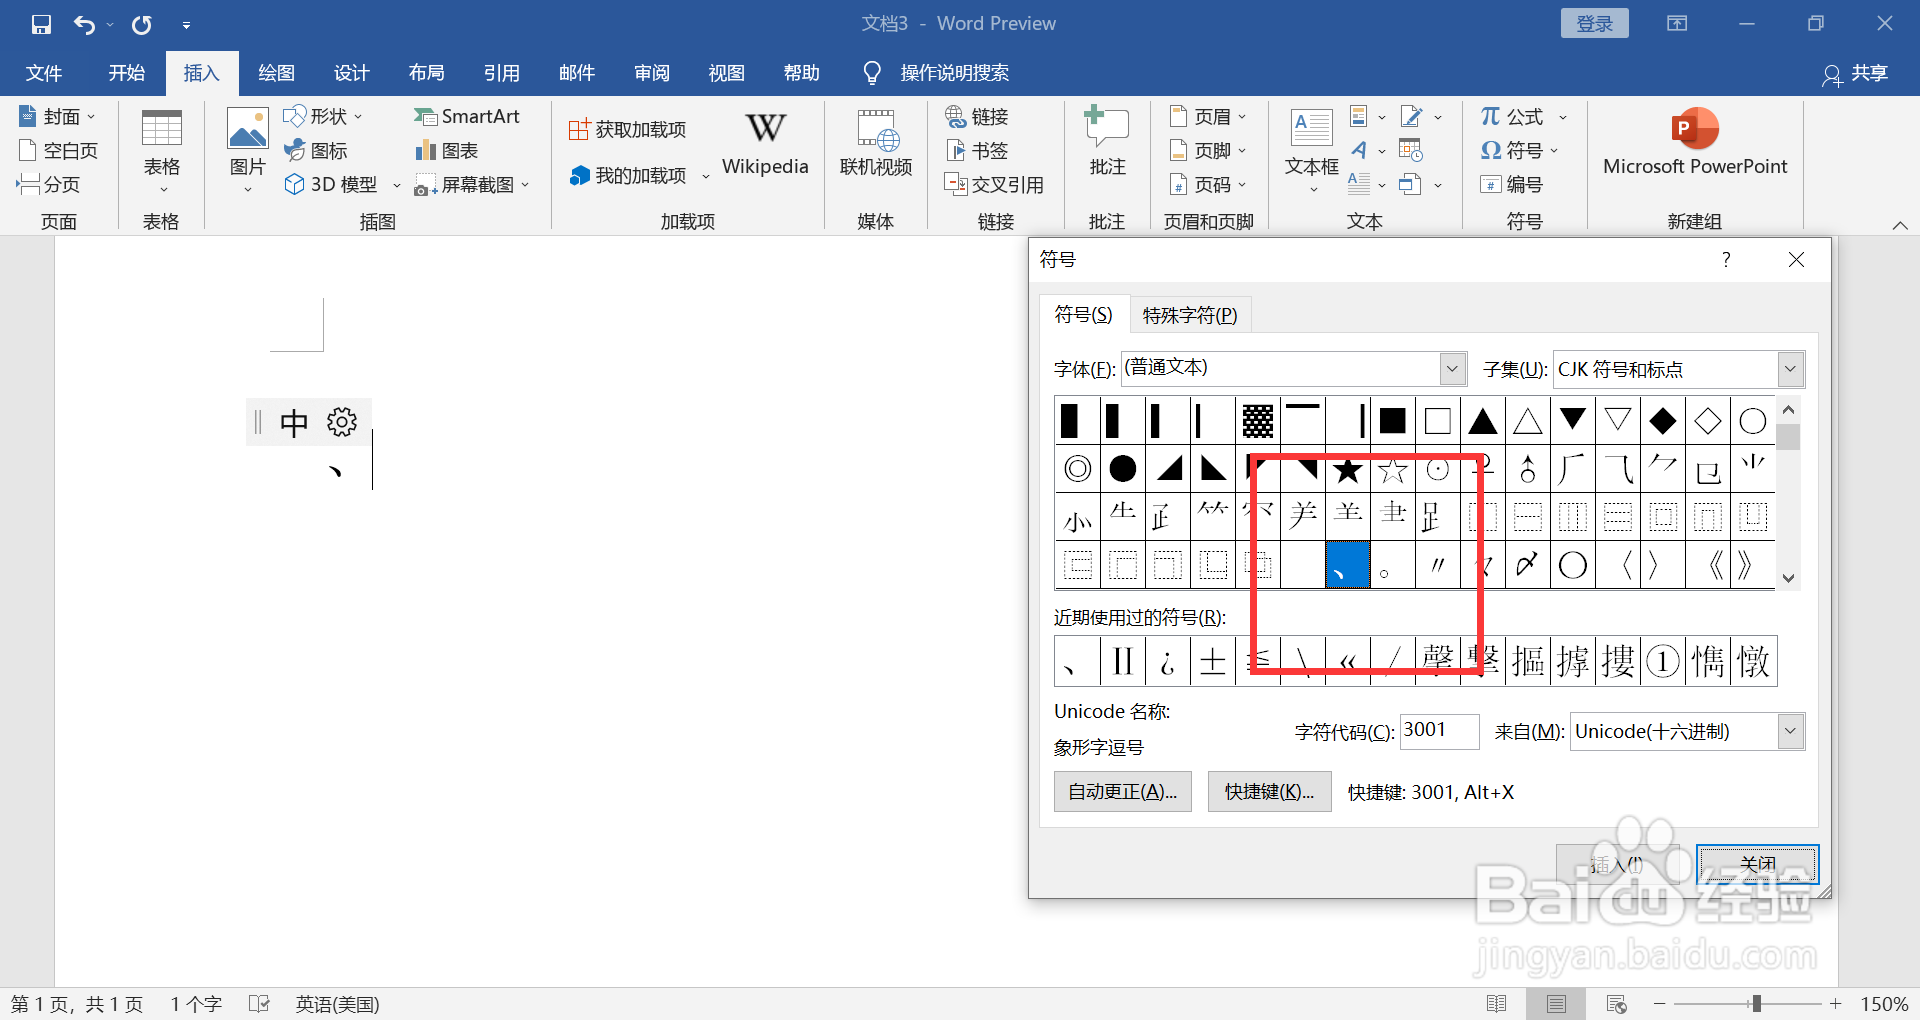Switch to the 特殊字符(P) tab
The height and width of the screenshot is (1020, 1920).
pos(1190,316)
